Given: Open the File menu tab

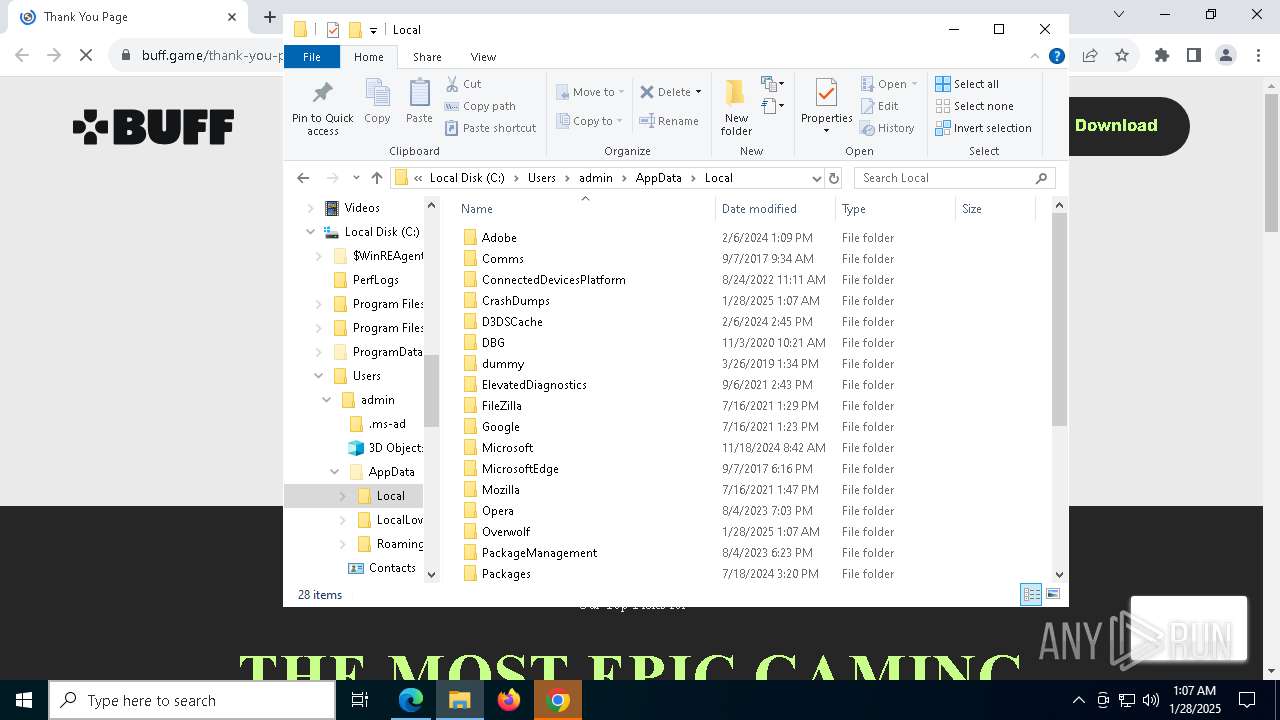Looking at the screenshot, I should (x=312, y=57).
